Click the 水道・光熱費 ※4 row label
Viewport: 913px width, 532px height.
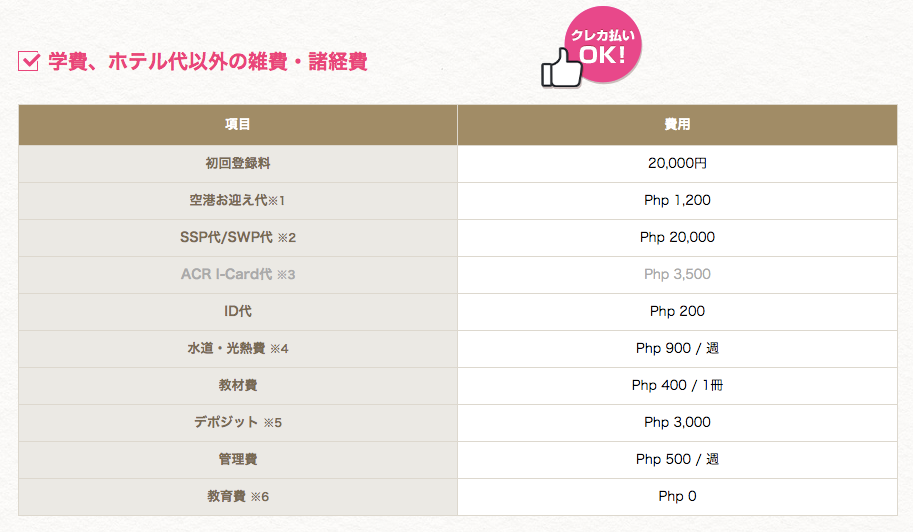238,348
